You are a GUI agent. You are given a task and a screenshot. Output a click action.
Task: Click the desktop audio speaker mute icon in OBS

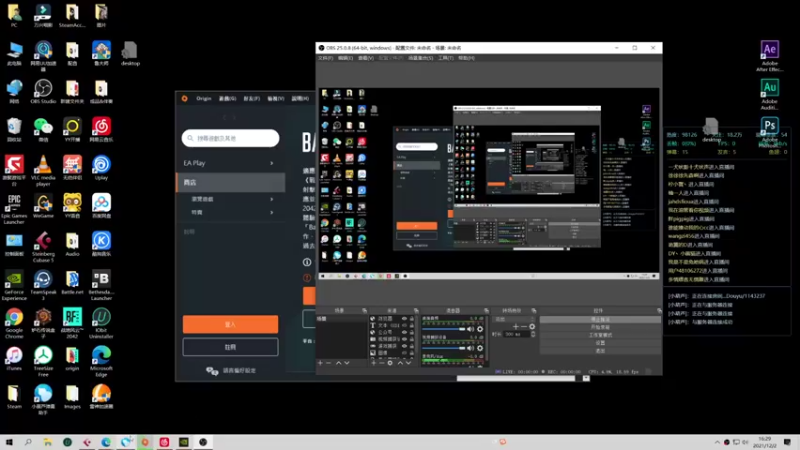(470, 330)
